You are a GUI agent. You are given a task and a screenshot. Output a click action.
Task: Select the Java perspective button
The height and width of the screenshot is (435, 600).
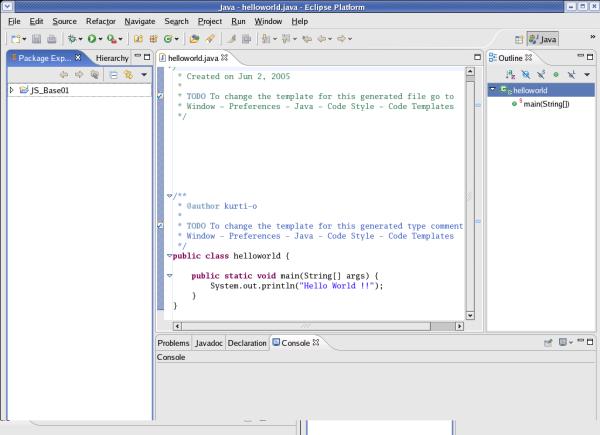(543, 39)
